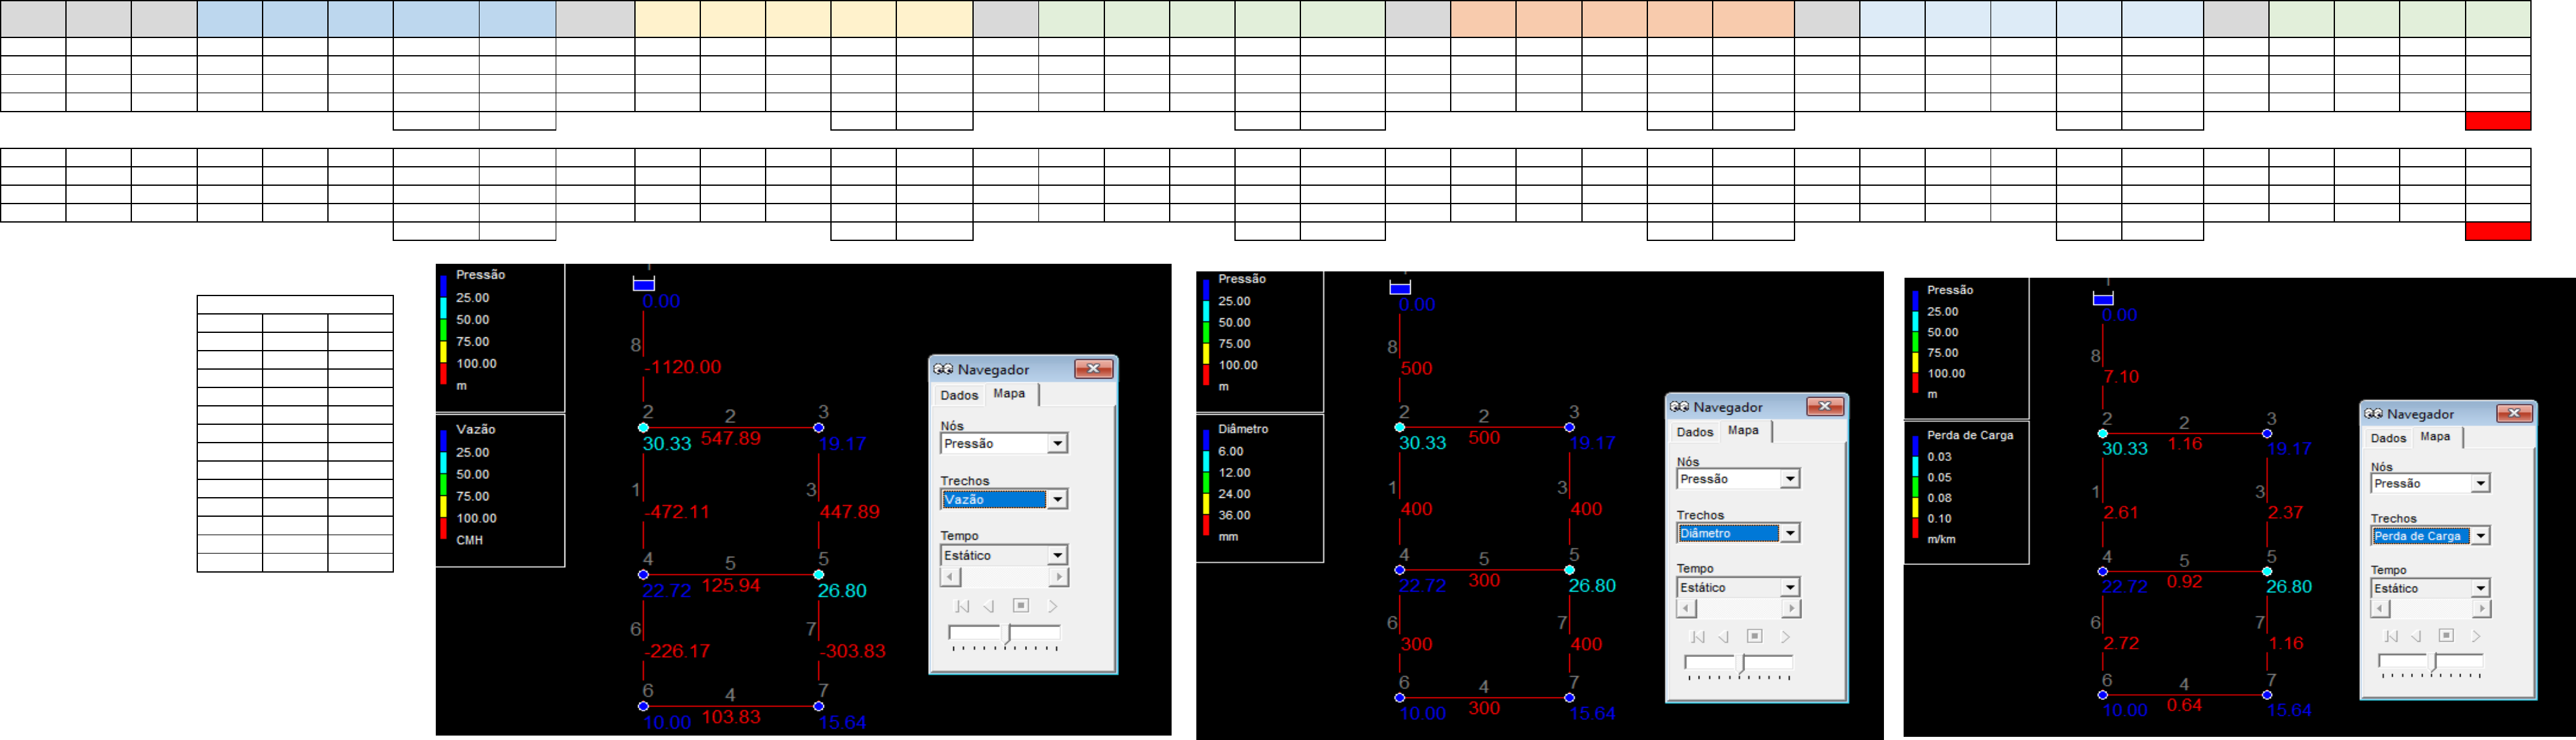Open the Dados tab in the Perda de Carga Navegador
The image size is (2576, 740).
click(x=2388, y=438)
